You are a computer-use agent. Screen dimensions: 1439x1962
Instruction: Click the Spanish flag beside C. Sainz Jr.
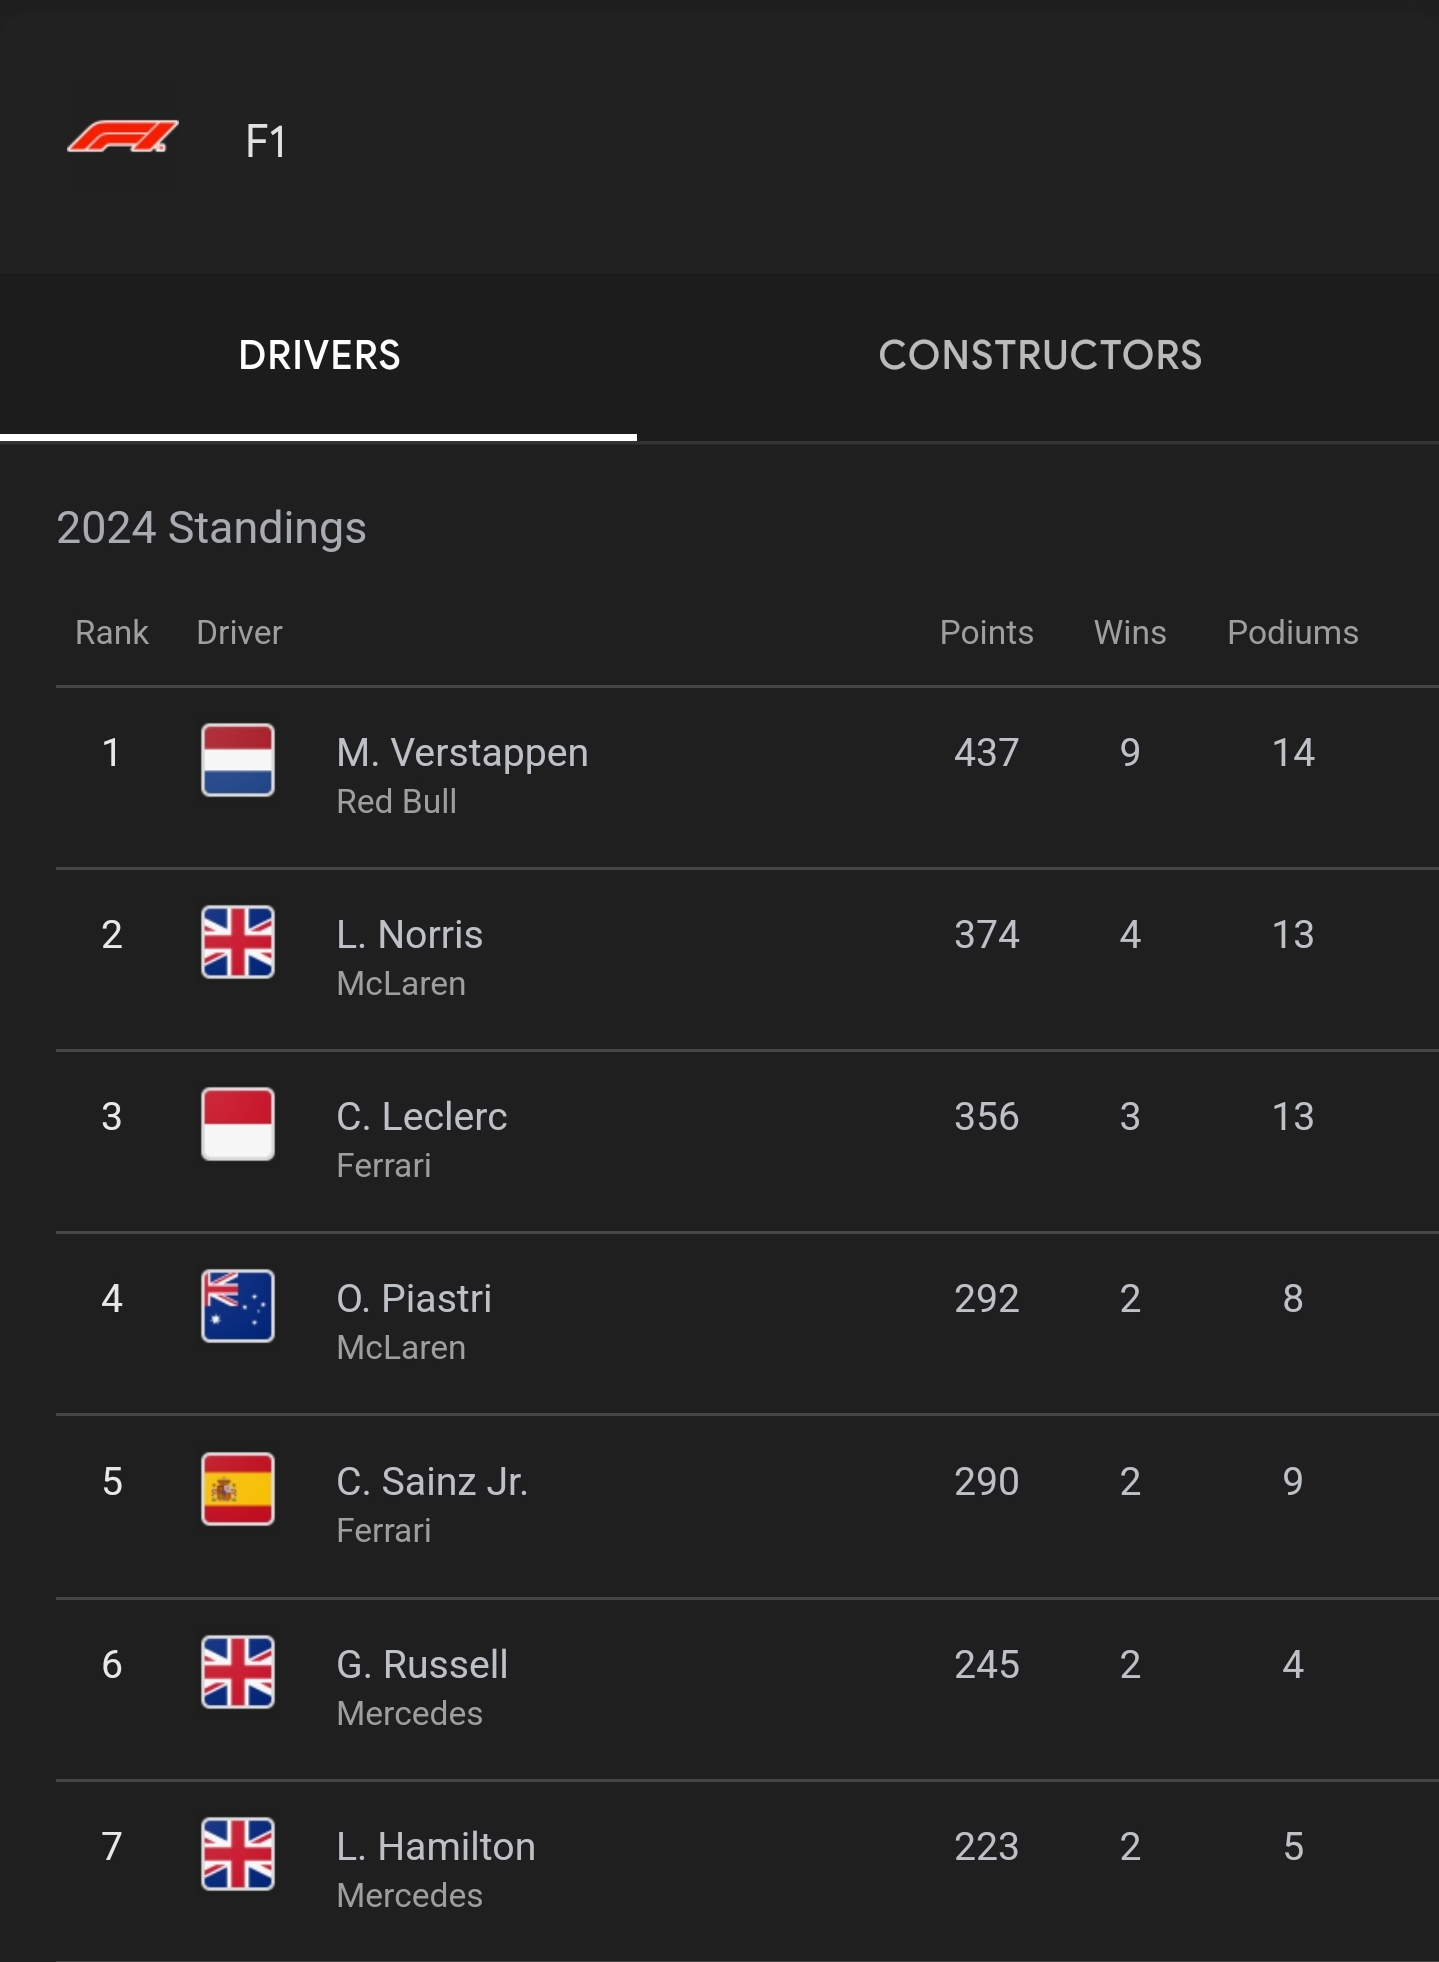pyautogui.click(x=238, y=1489)
